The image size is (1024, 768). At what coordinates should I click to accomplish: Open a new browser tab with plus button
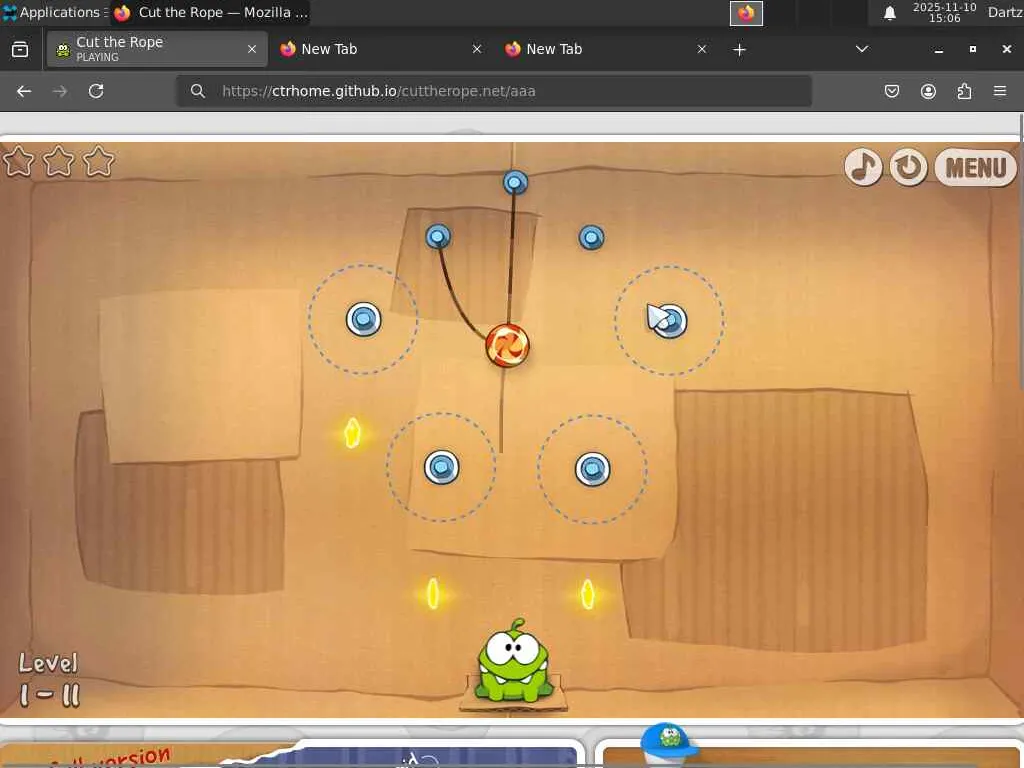click(x=739, y=50)
